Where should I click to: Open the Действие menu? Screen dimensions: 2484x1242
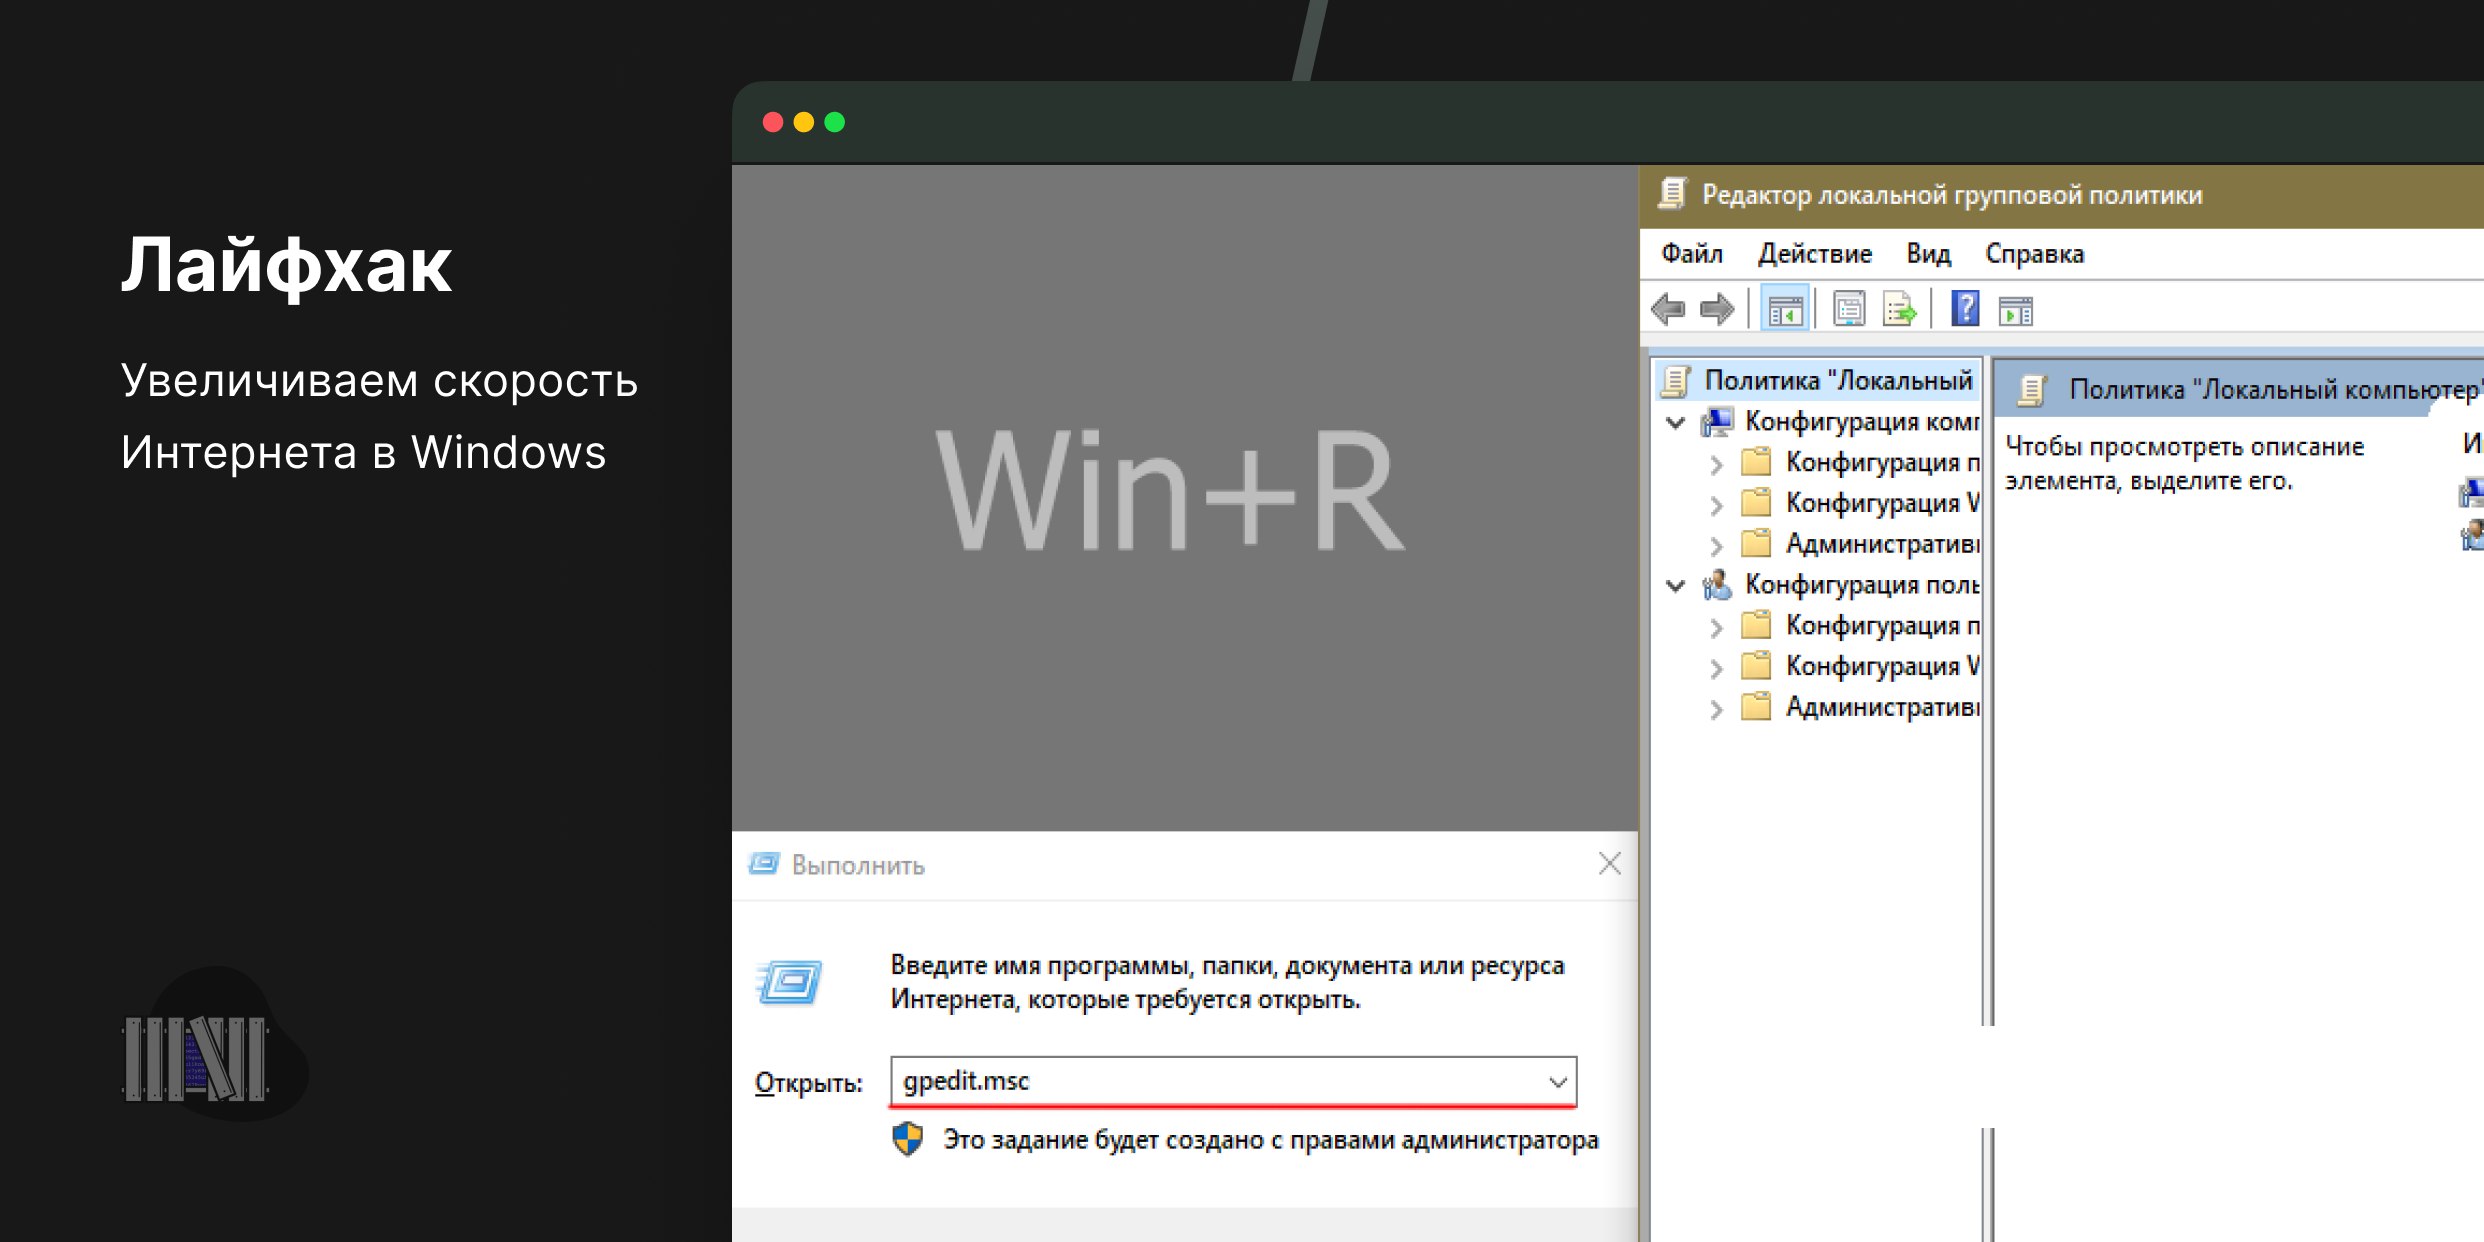pos(1814,254)
